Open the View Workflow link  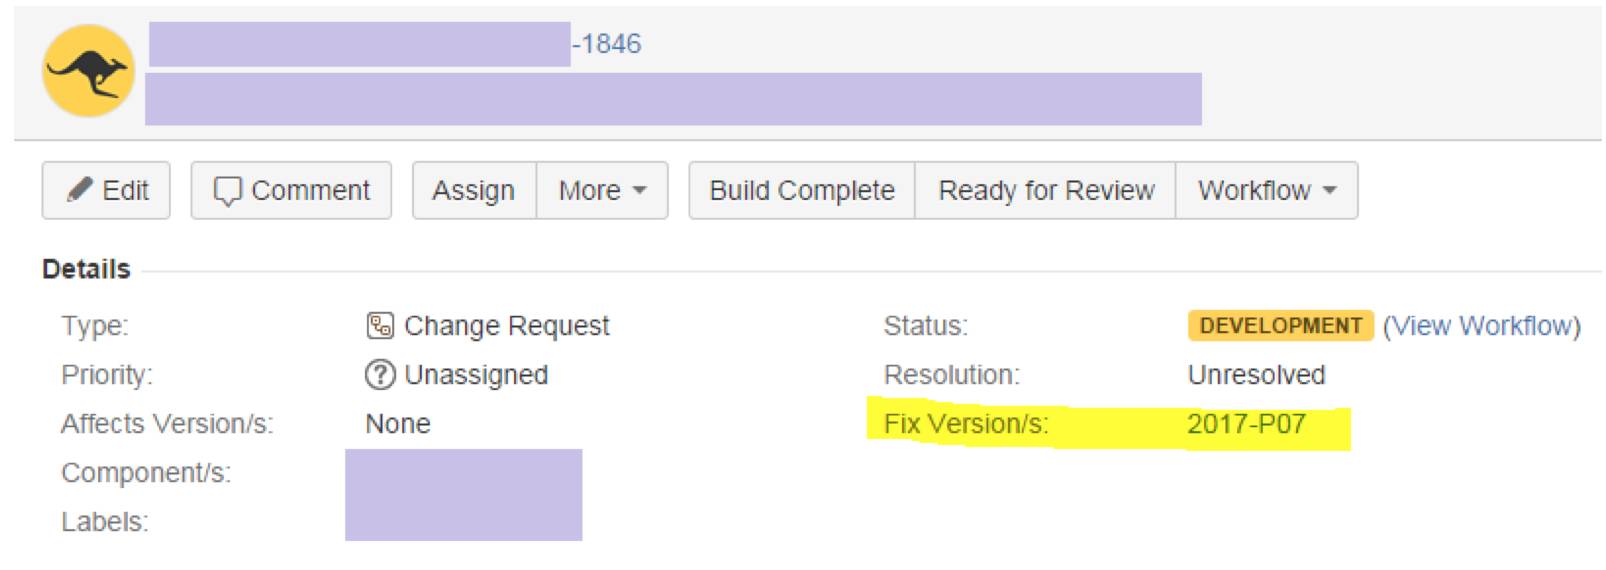pyautogui.click(x=1481, y=326)
